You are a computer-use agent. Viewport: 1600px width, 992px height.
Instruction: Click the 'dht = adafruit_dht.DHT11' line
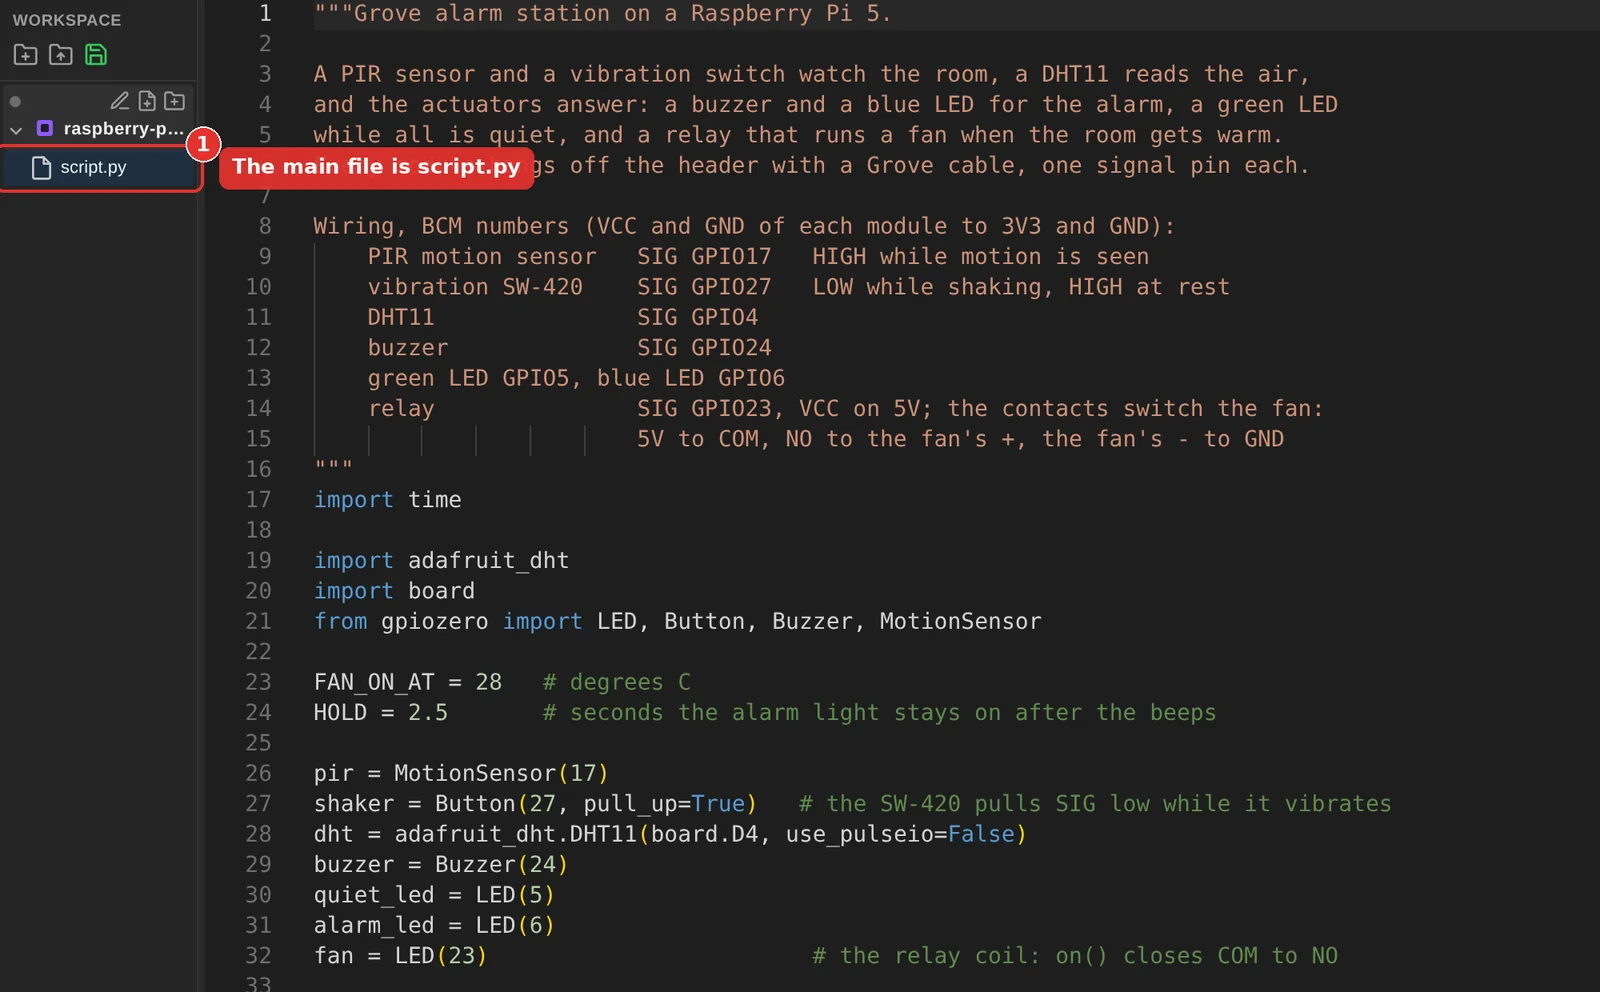pyautogui.click(x=670, y=834)
